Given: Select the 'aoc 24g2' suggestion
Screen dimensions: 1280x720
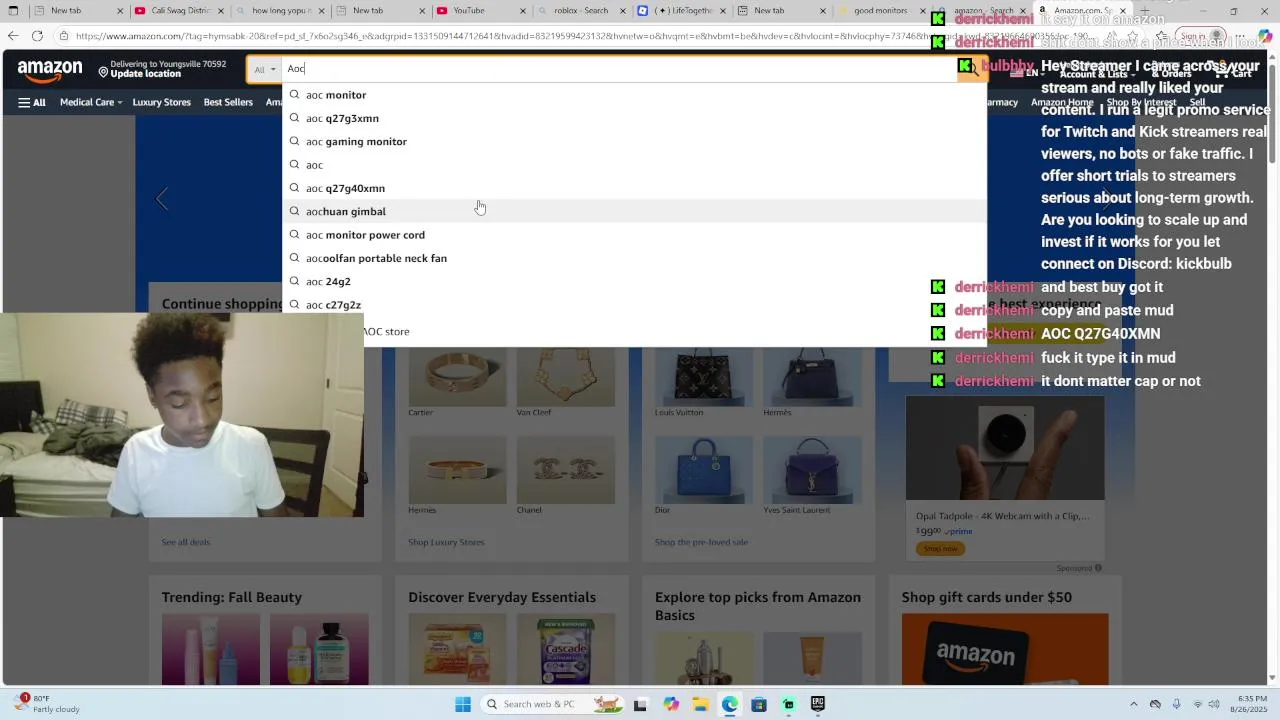Looking at the screenshot, I should tap(635, 282).
